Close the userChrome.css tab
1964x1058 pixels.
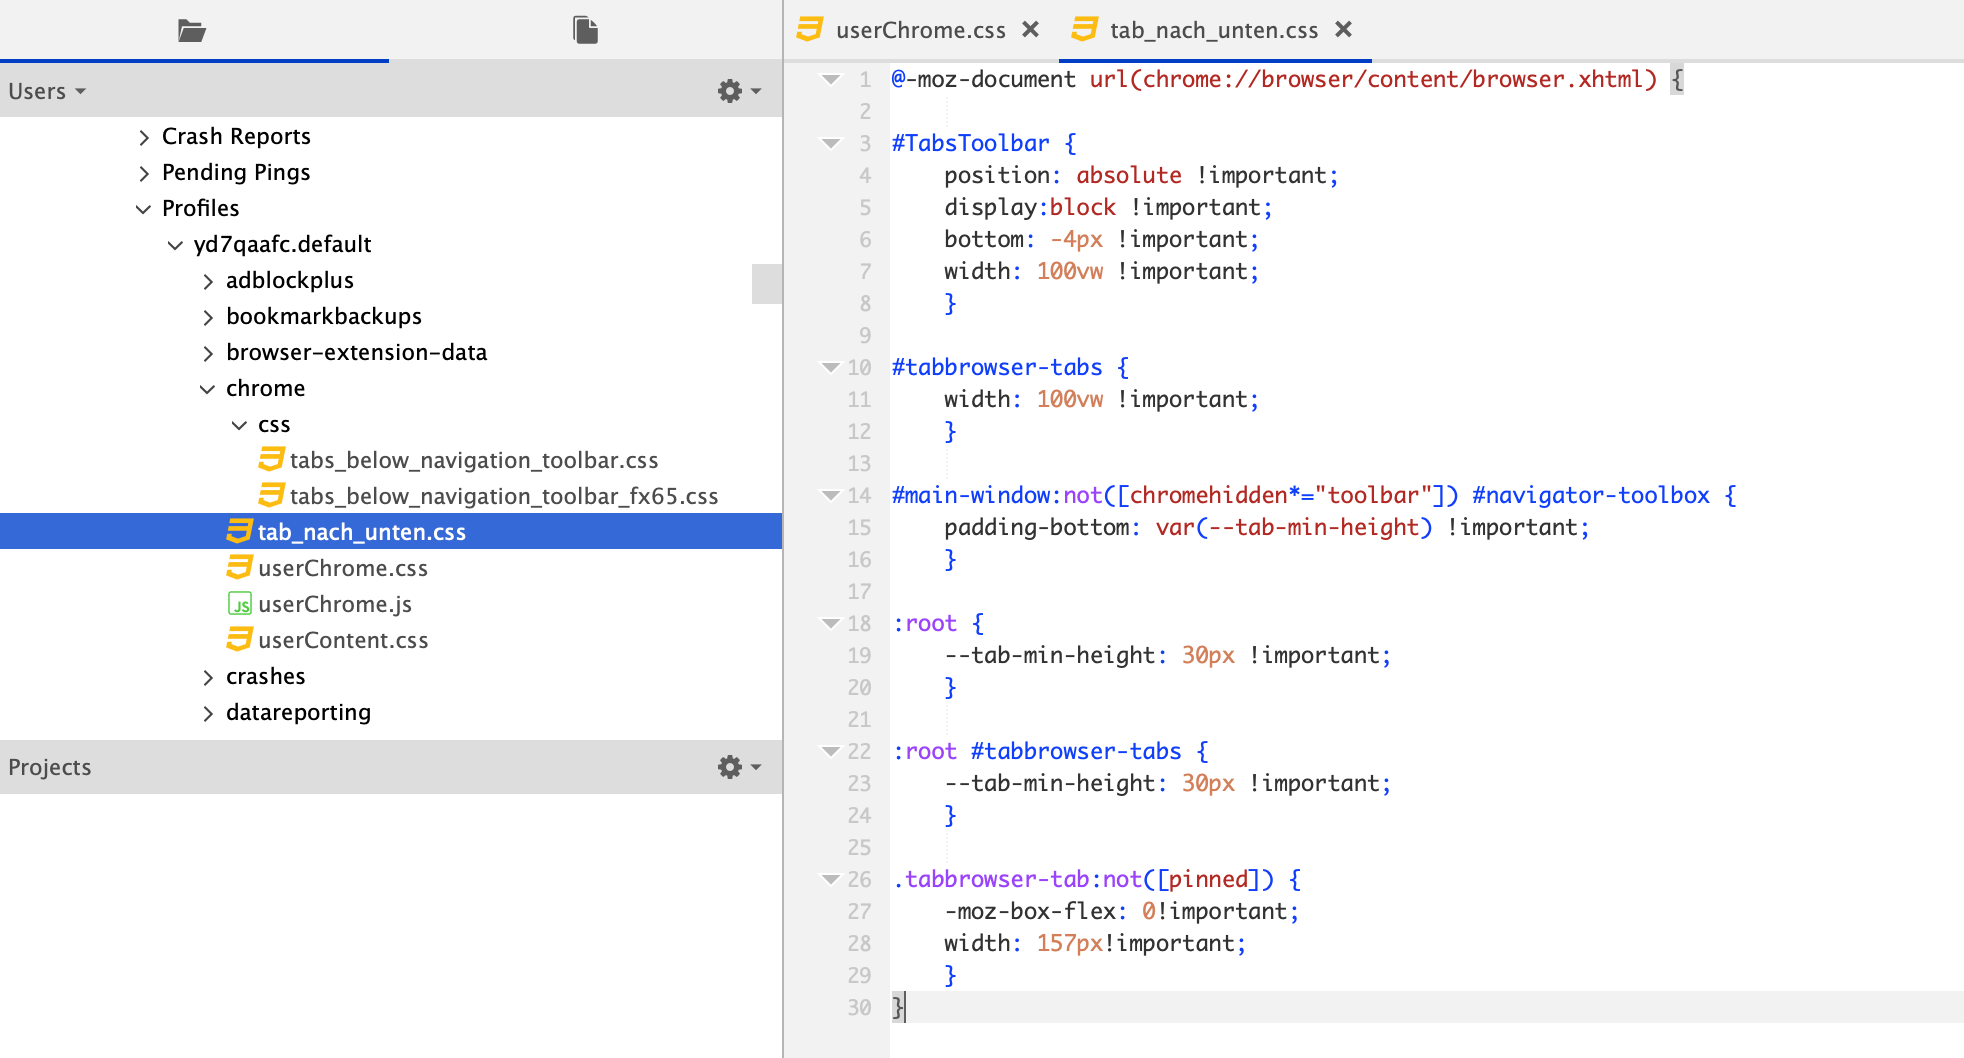(1030, 30)
